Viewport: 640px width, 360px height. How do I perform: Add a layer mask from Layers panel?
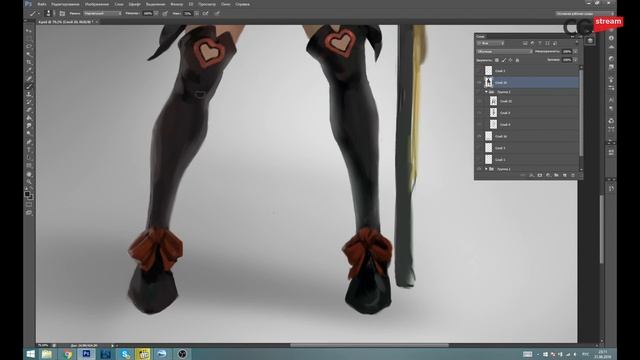[540, 175]
